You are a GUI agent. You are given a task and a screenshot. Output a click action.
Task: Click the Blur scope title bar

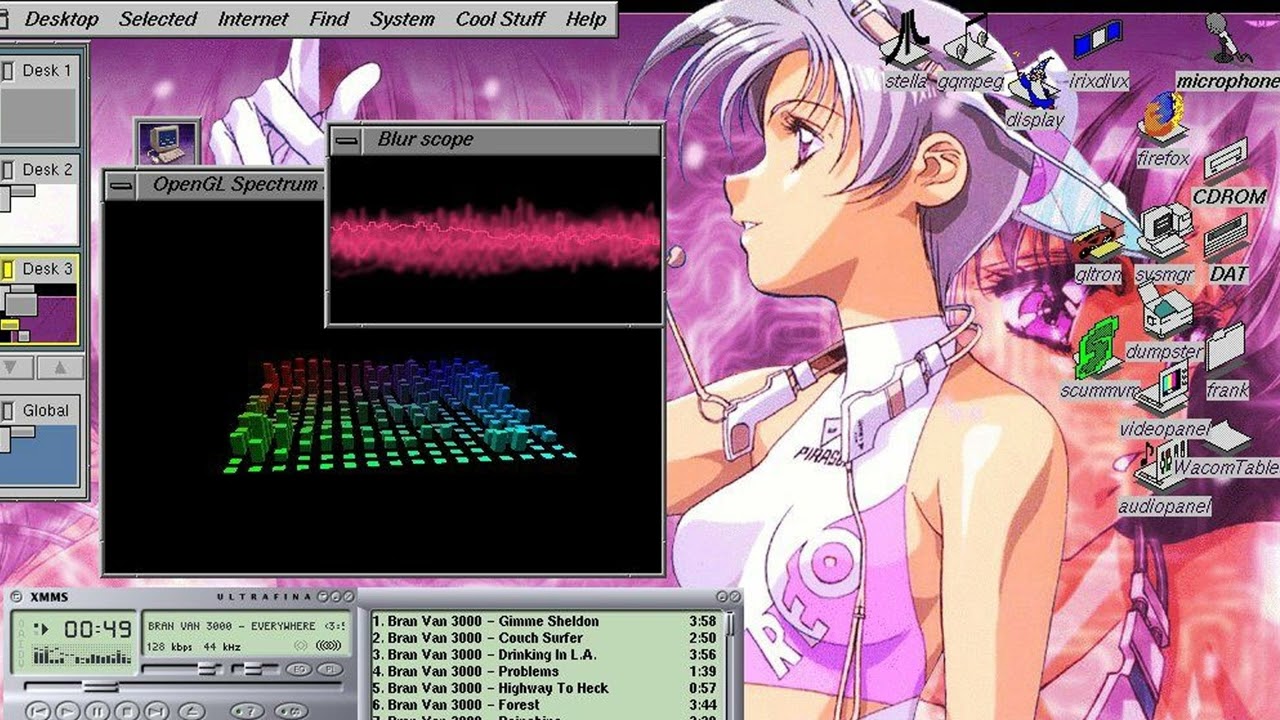pos(510,140)
